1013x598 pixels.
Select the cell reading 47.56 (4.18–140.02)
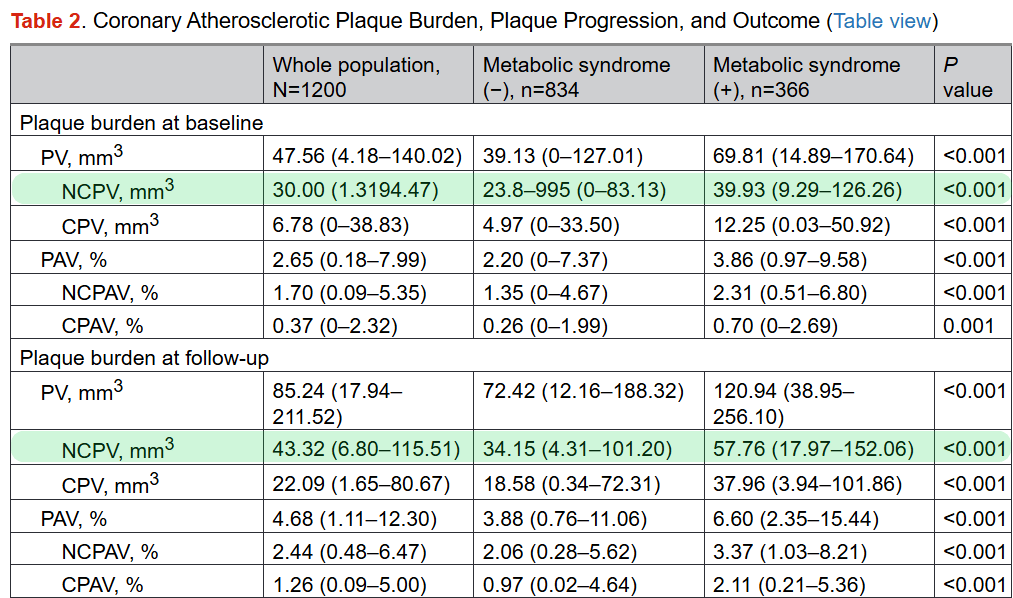click(367, 157)
